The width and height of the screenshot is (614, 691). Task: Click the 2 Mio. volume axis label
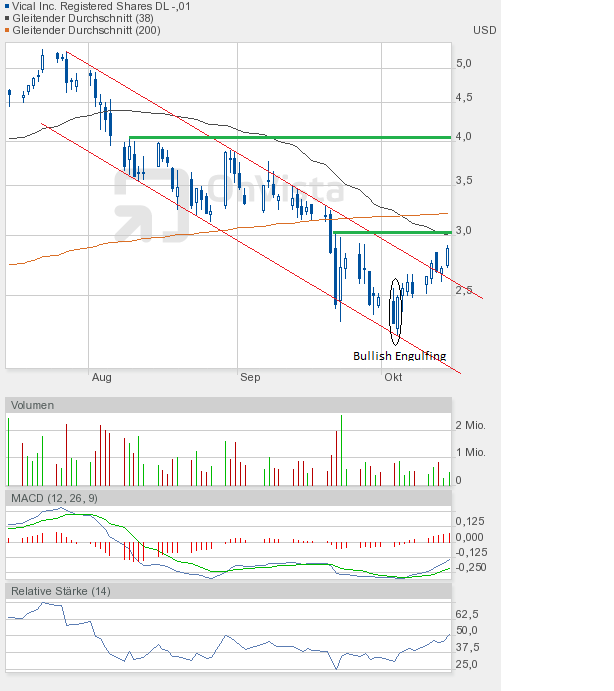pos(470,425)
